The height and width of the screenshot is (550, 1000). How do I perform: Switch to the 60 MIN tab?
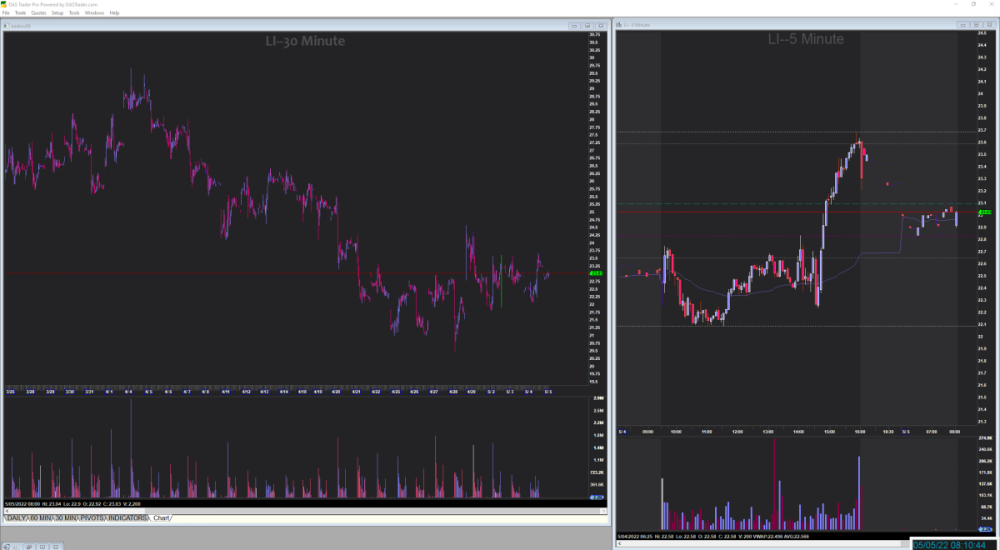coord(42,518)
